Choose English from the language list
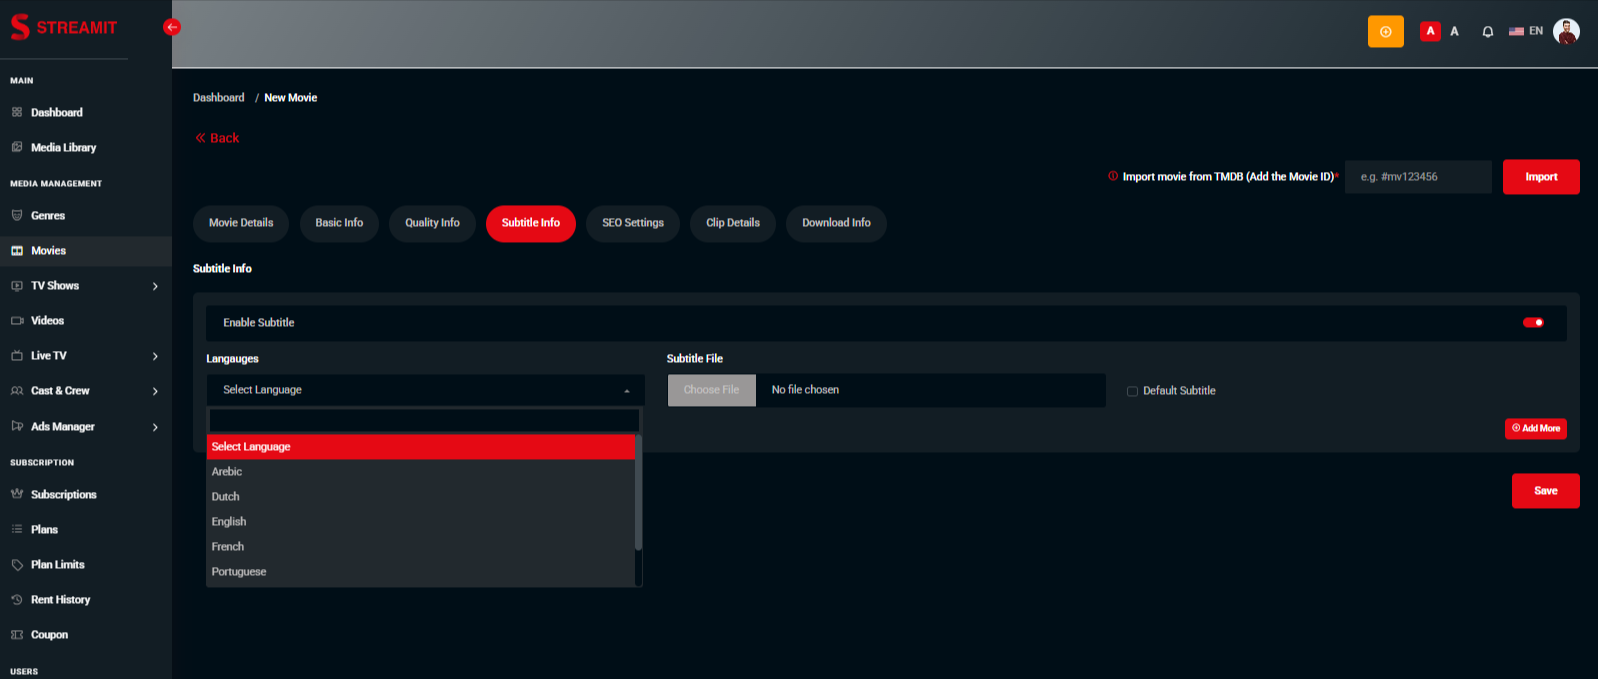 click(x=229, y=522)
